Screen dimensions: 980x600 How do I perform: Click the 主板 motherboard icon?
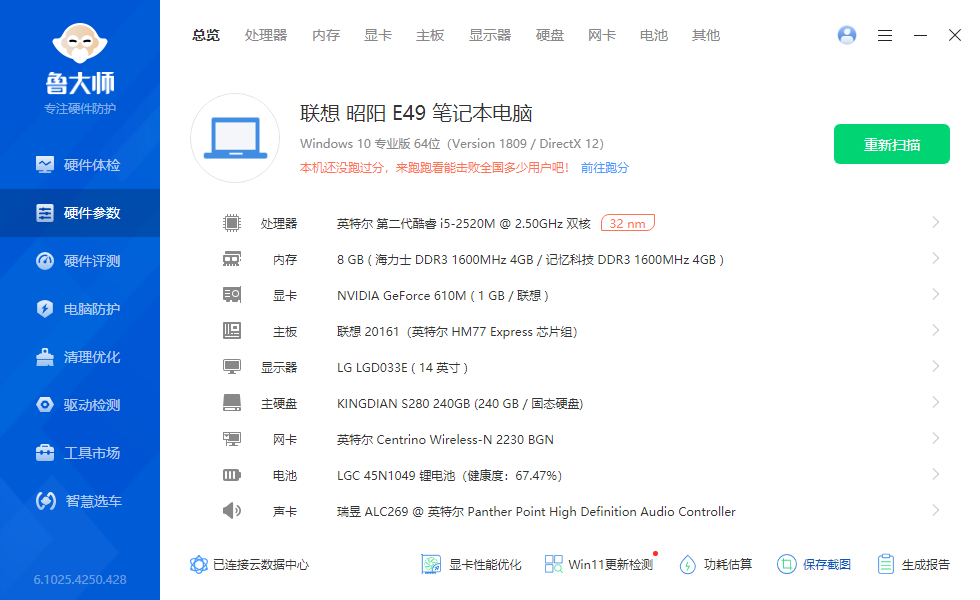[232, 331]
